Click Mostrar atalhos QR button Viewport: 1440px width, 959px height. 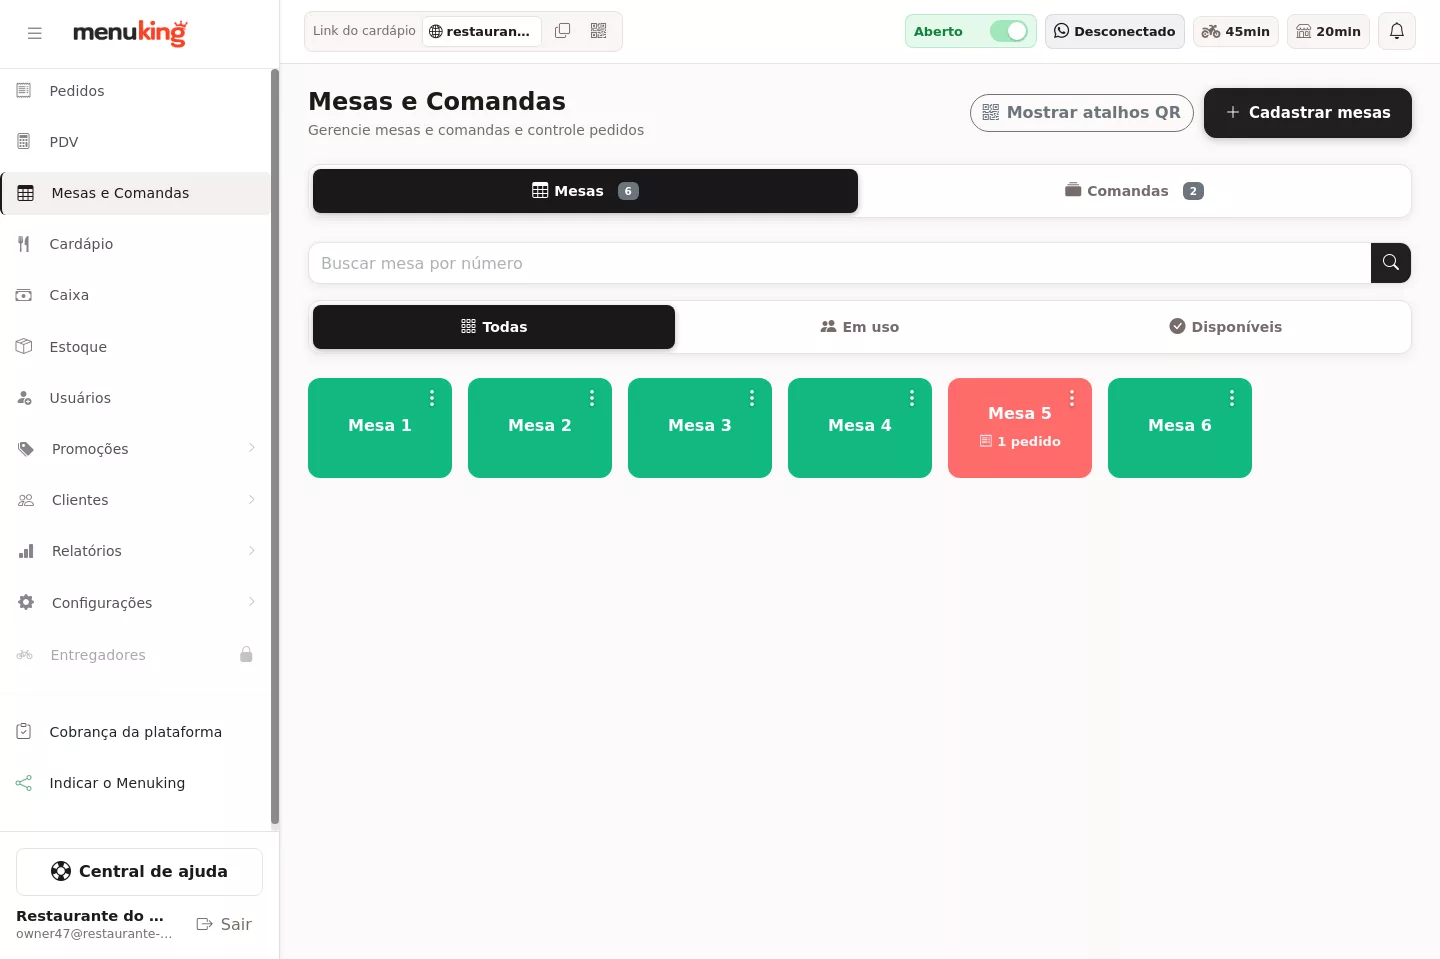point(1082,113)
